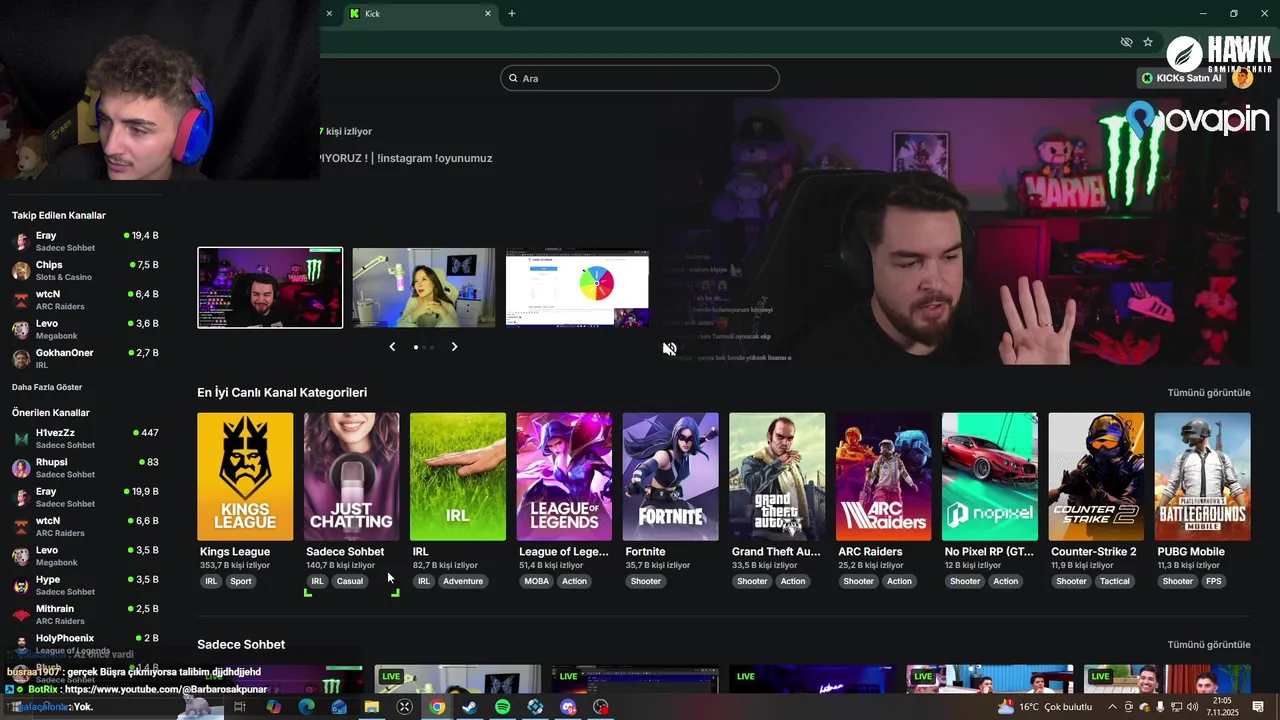Open Google Chrome from taskbar
1280x720 pixels.
click(437, 707)
